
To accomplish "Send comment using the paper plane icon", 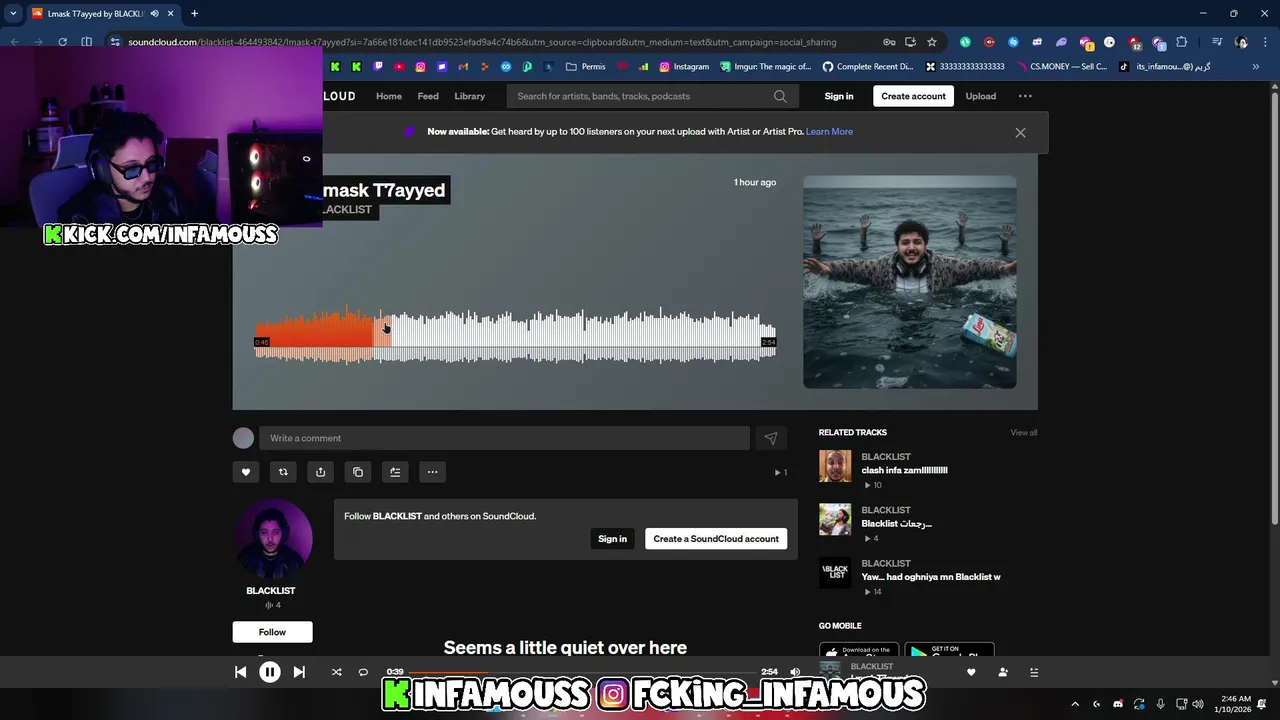I will click(771, 438).
